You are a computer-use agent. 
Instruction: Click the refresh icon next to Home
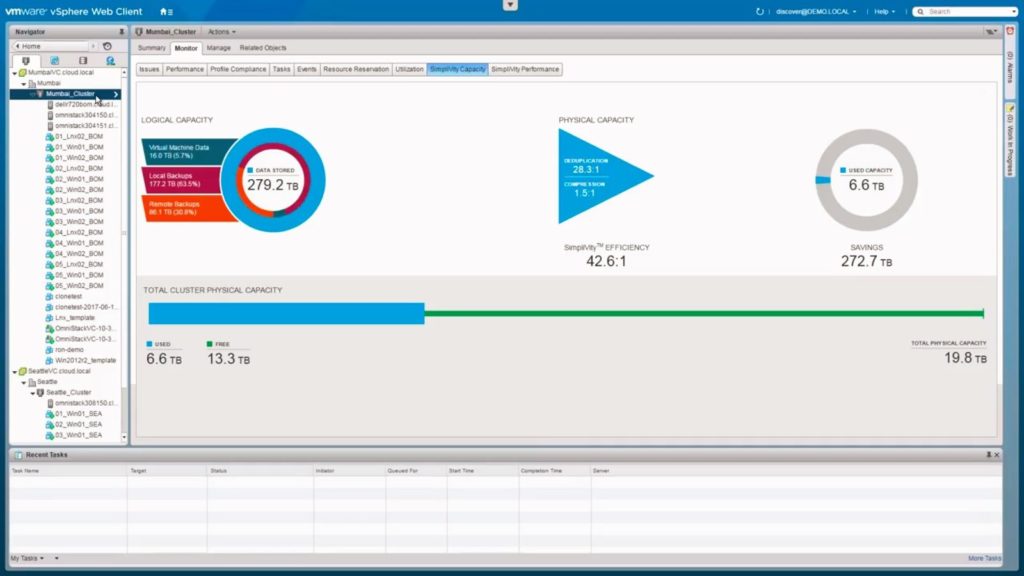point(106,45)
